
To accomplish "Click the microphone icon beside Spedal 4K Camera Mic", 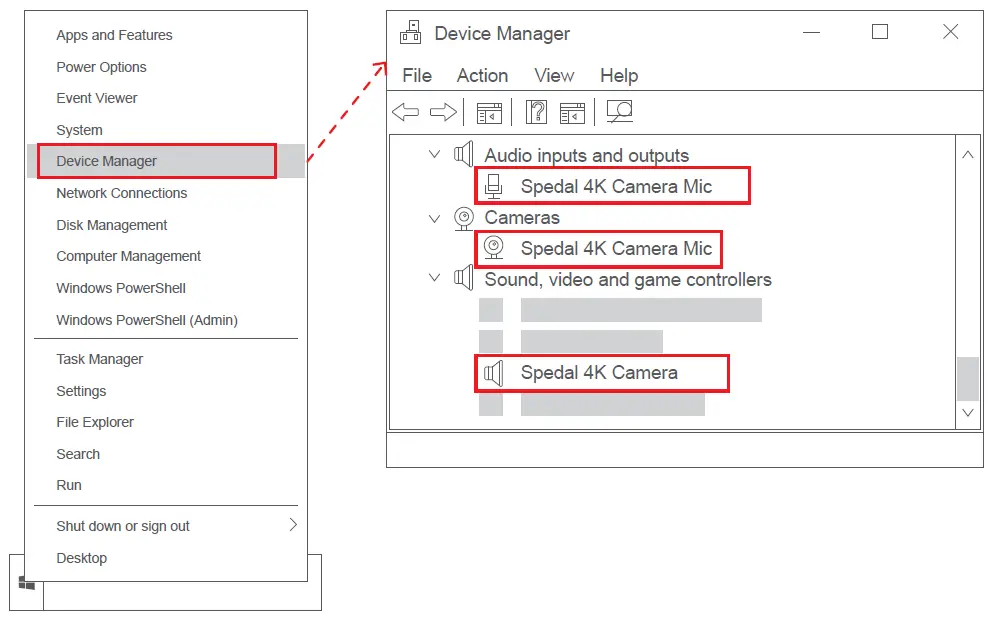I will (x=493, y=186).
